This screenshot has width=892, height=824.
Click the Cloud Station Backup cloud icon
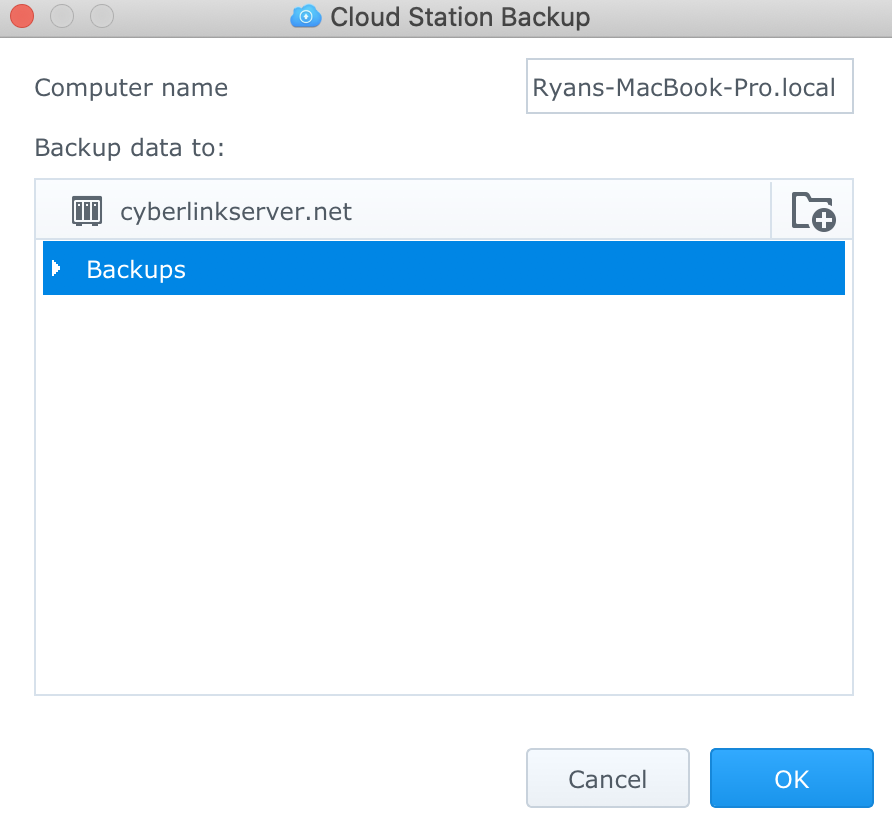click(x=305, y=17)
